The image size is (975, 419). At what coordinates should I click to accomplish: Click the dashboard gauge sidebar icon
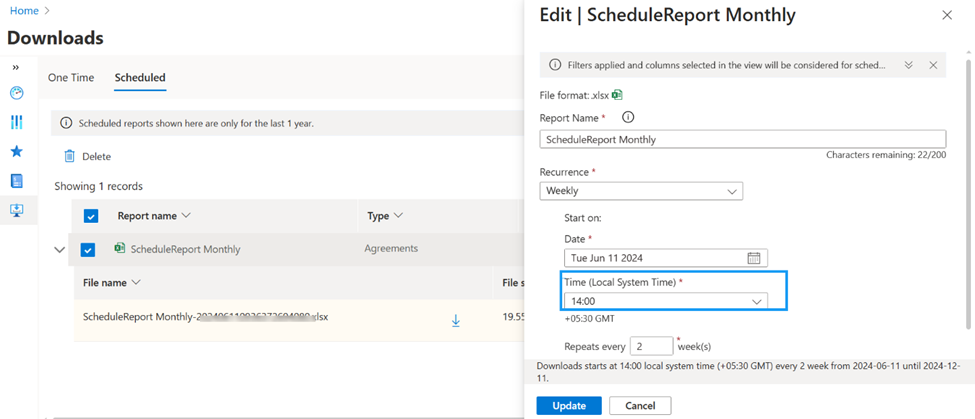tap(16, 93)
